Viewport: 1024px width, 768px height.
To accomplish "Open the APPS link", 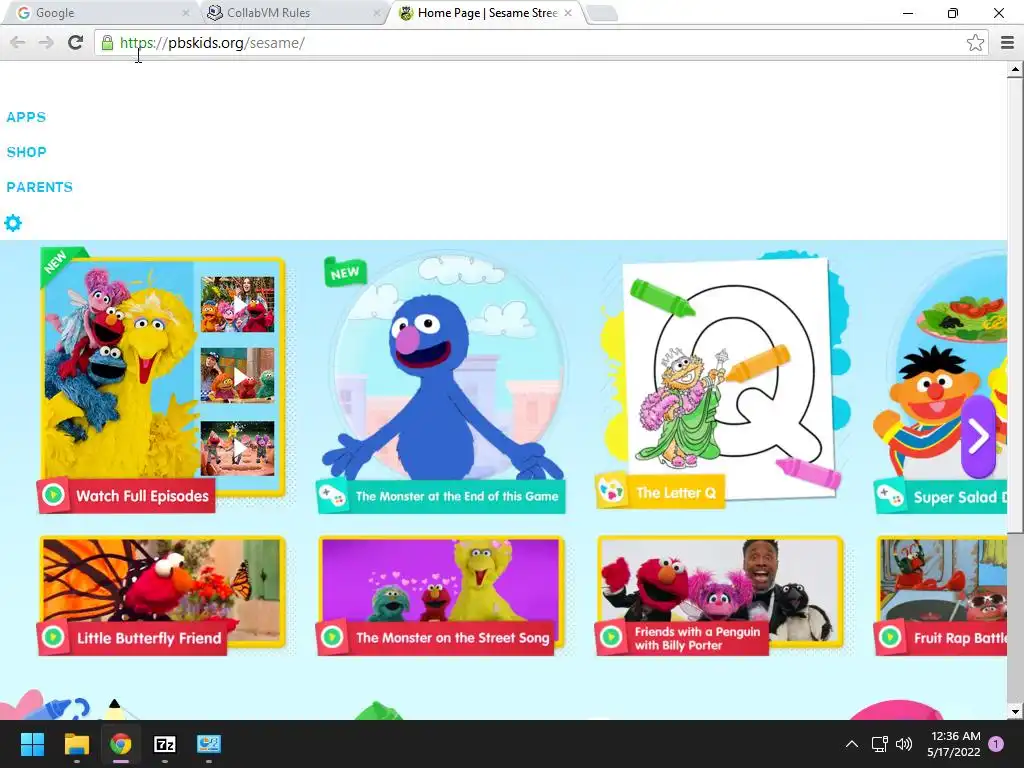I will 26,117.
